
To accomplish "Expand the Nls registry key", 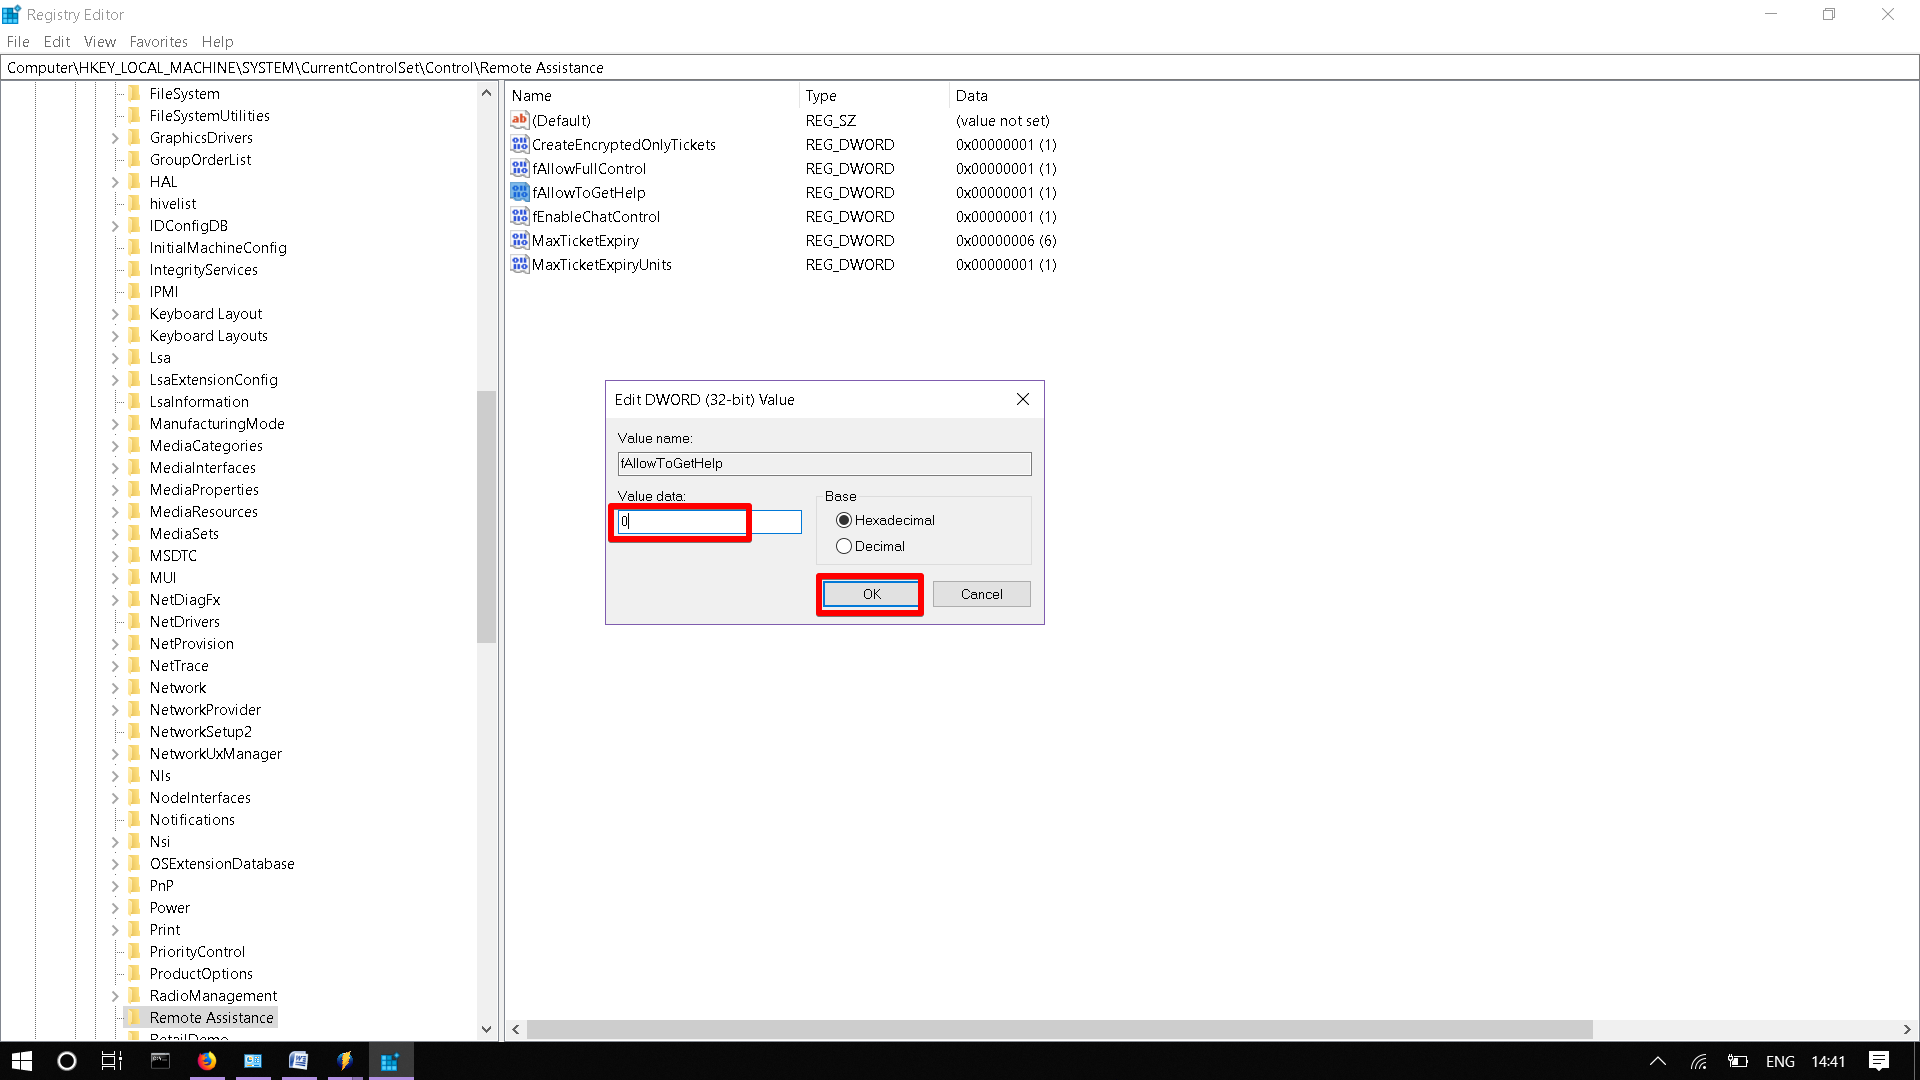I will click(x=115, y=776).
